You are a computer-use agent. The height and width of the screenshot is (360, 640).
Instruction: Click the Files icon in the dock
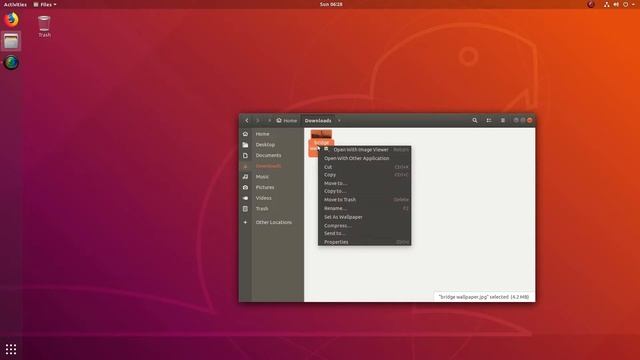[x=11, y=41]
